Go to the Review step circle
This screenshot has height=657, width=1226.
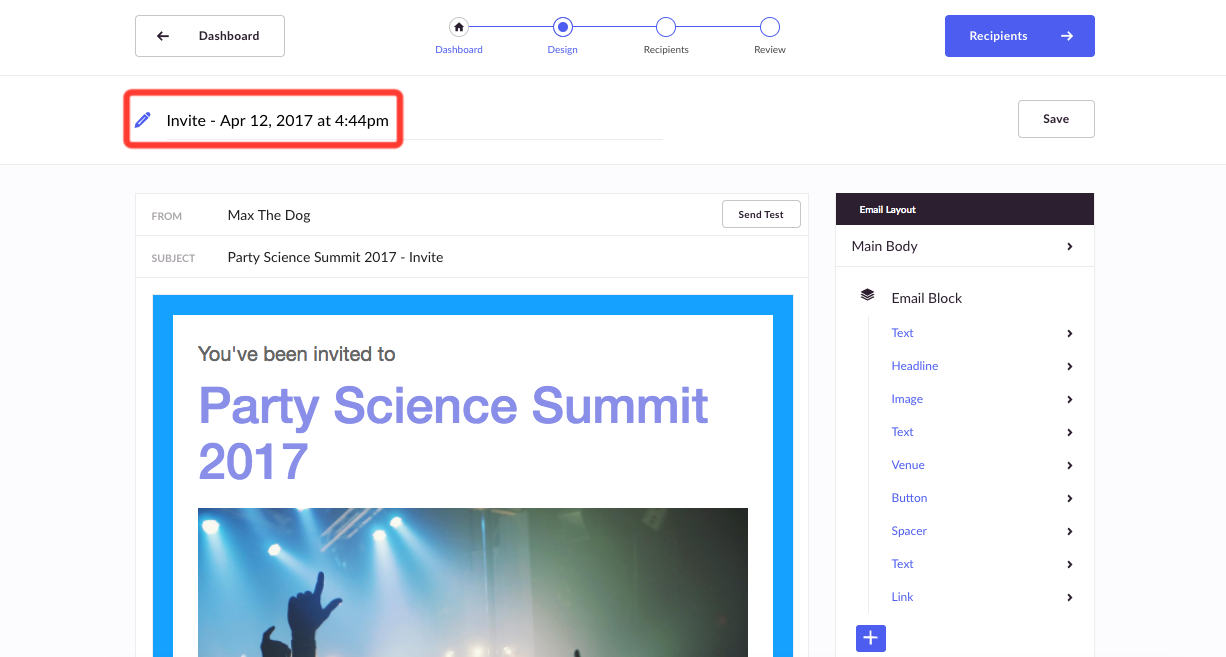(769, 27)
